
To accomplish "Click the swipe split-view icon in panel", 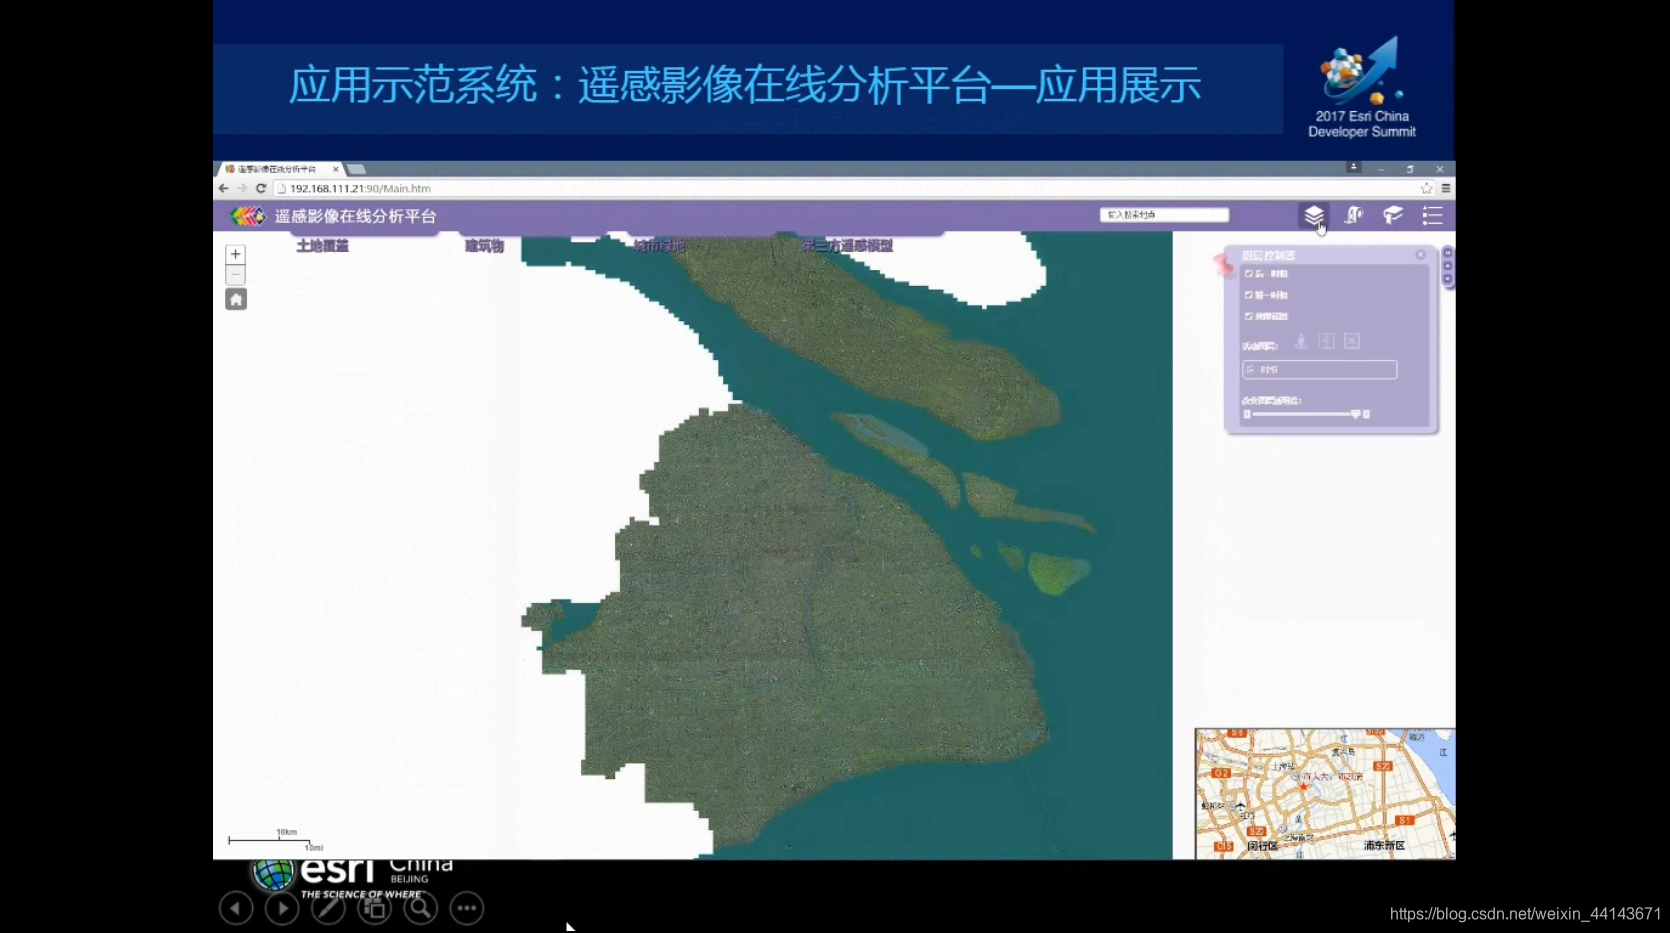I will pyautogui.click(x=1326, y=341).
